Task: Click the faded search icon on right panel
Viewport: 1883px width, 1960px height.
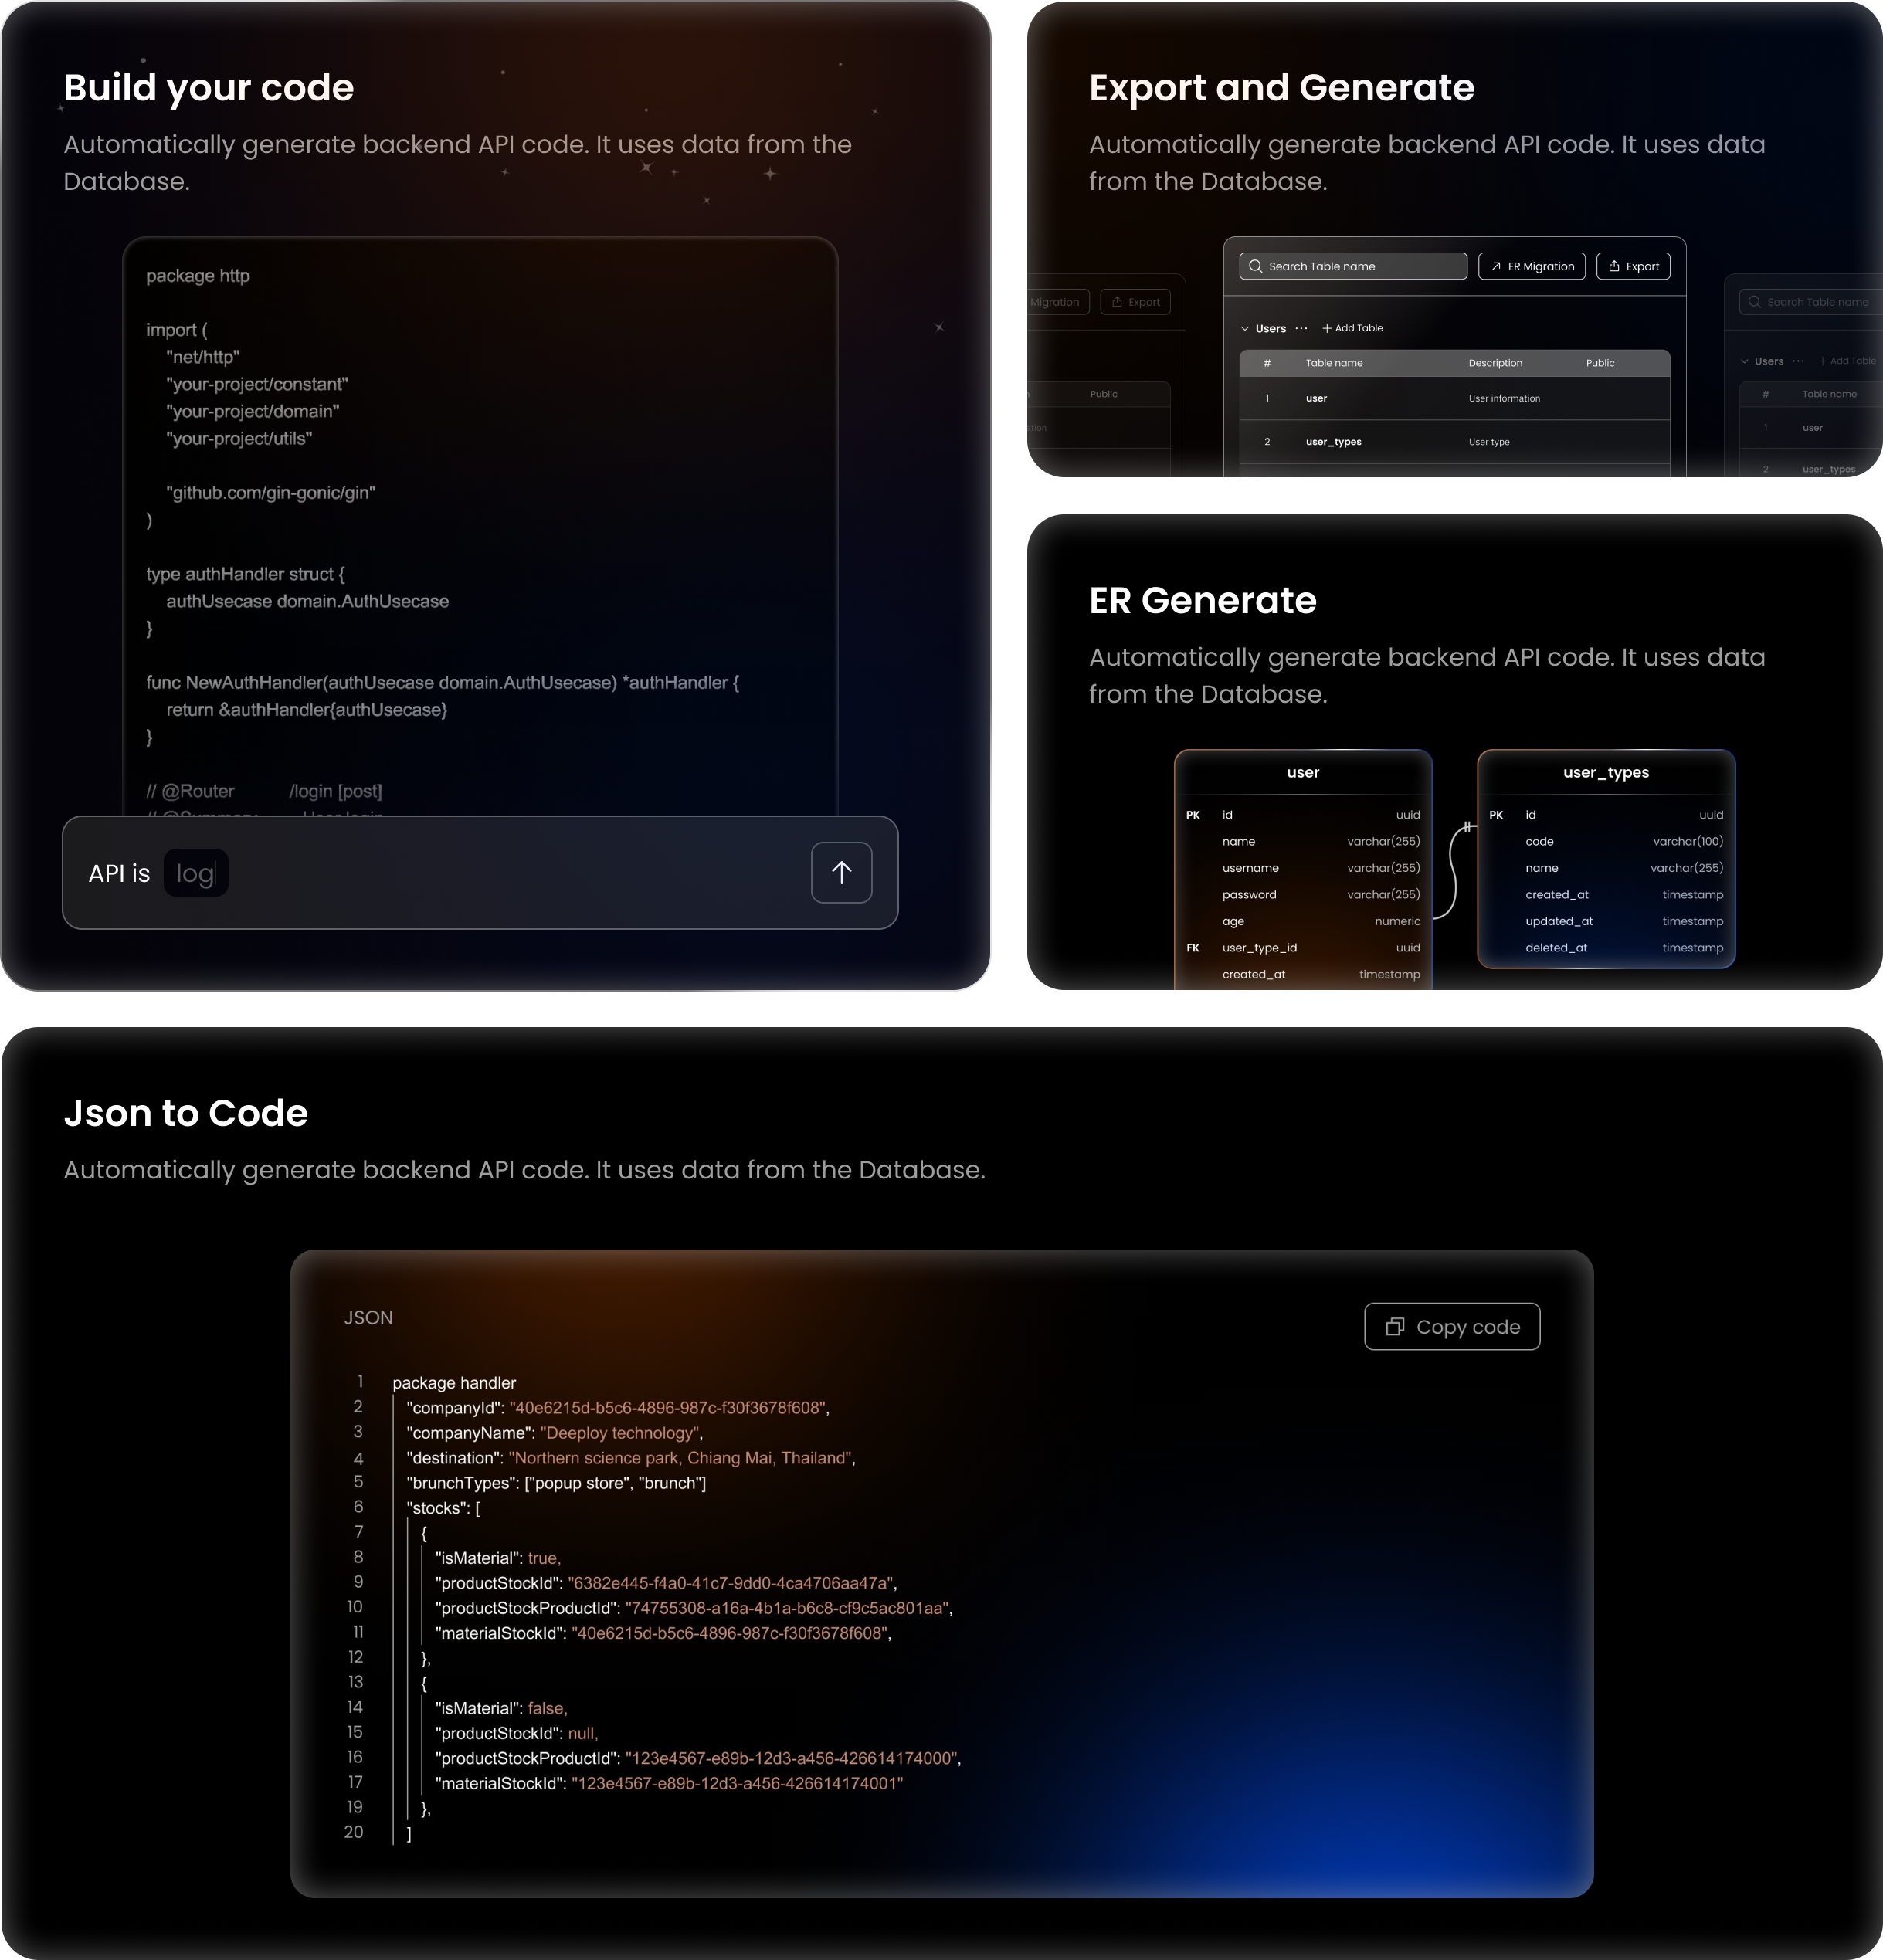Action: [1754, 302]
